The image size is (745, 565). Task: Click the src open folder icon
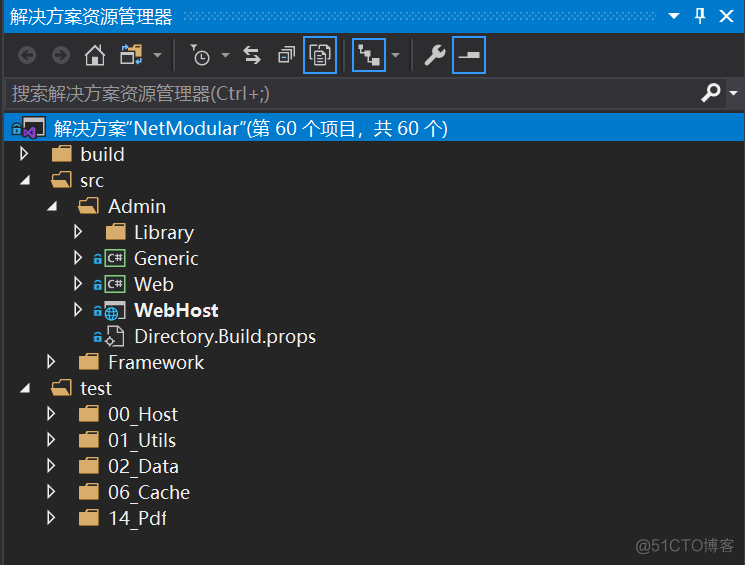62,180
